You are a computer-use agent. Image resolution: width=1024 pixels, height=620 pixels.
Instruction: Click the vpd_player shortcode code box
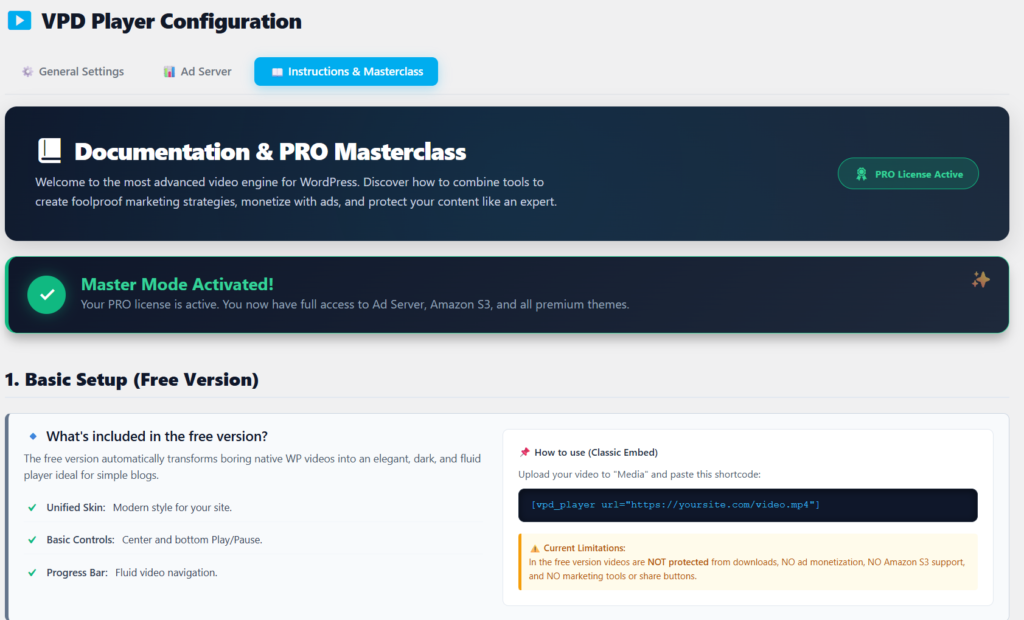coord(747,505)
